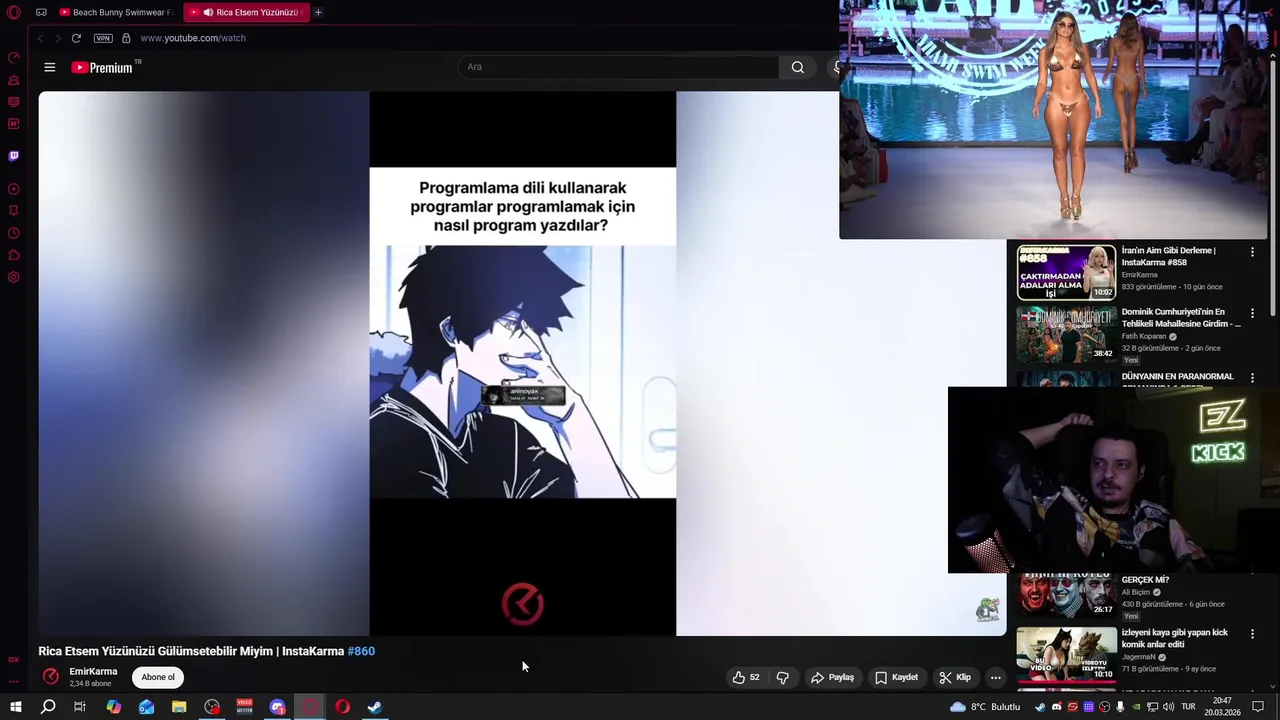Viewport: 1280px width, 720px height.
Task: Open File Explorer from the taskbar
Action: pos(179,707)
